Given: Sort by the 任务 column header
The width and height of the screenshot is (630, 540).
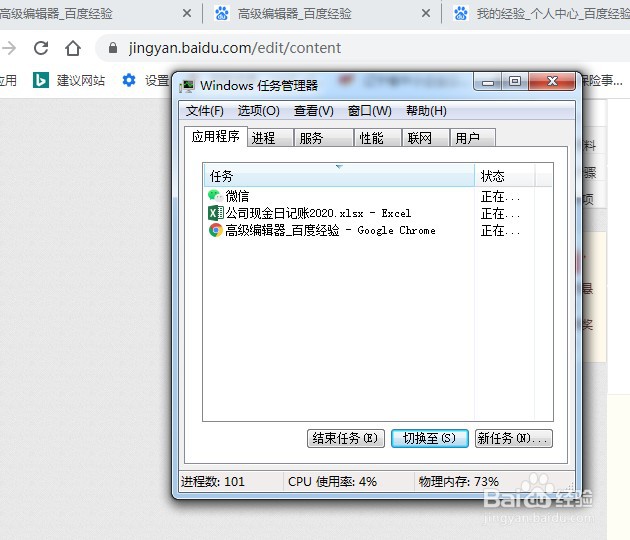Looking at the screenshot, I should (339, 176).
